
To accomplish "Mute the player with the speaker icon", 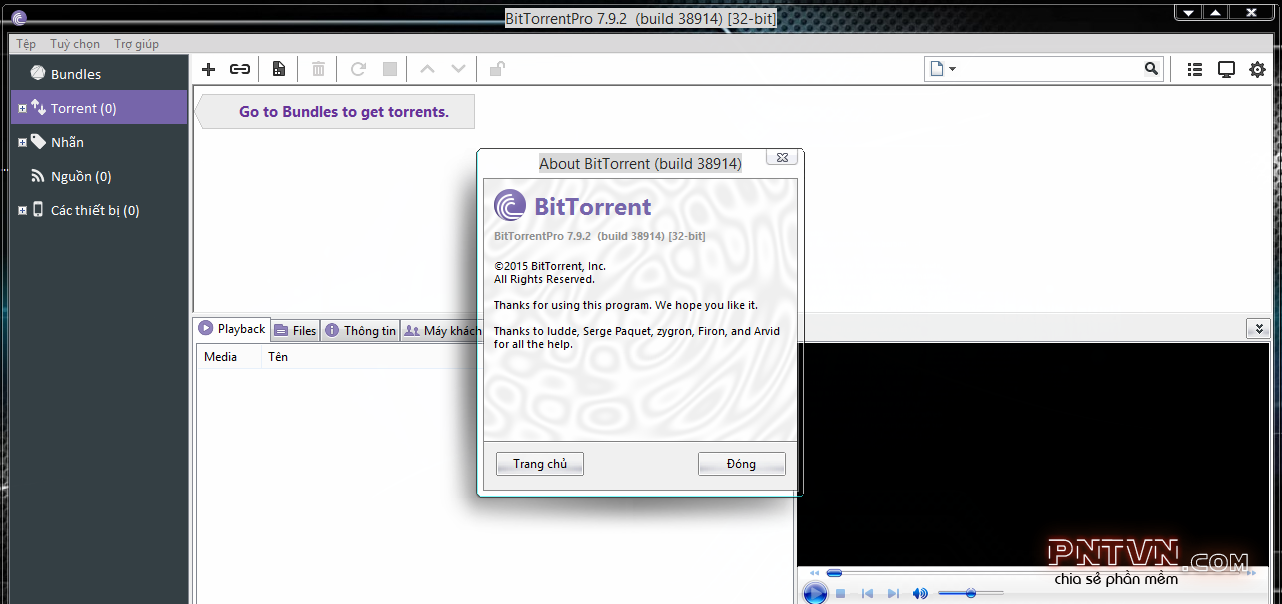I will [x=920, y=594].
